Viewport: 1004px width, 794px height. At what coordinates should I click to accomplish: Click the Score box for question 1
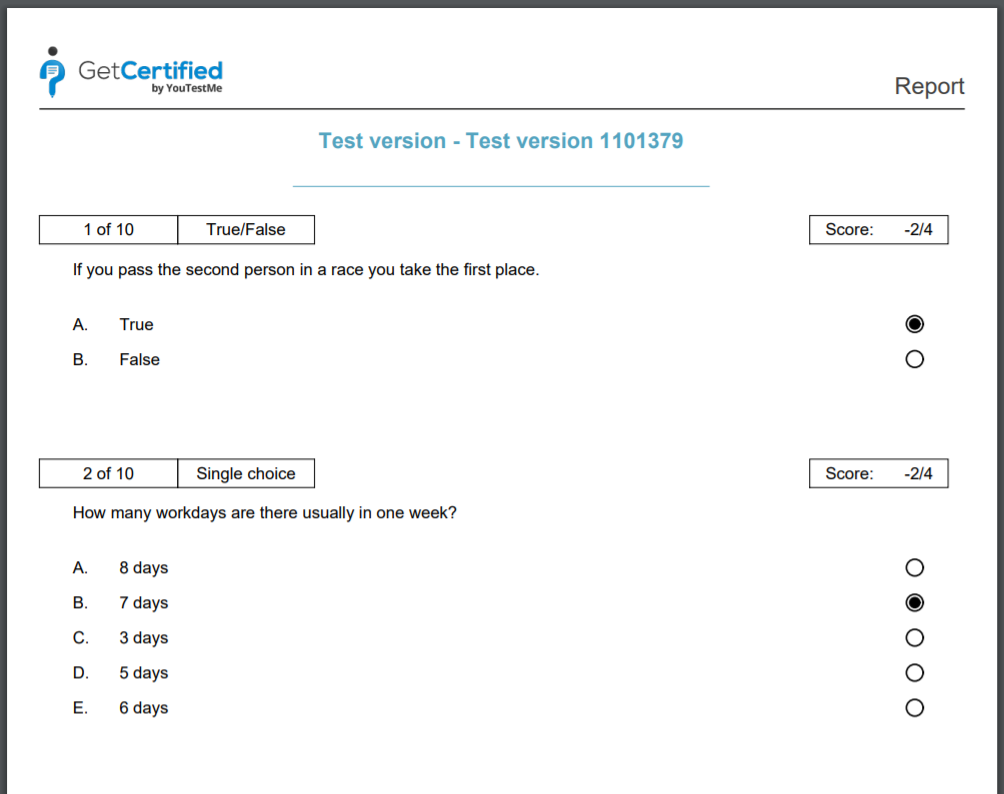(x=878, y=229)
